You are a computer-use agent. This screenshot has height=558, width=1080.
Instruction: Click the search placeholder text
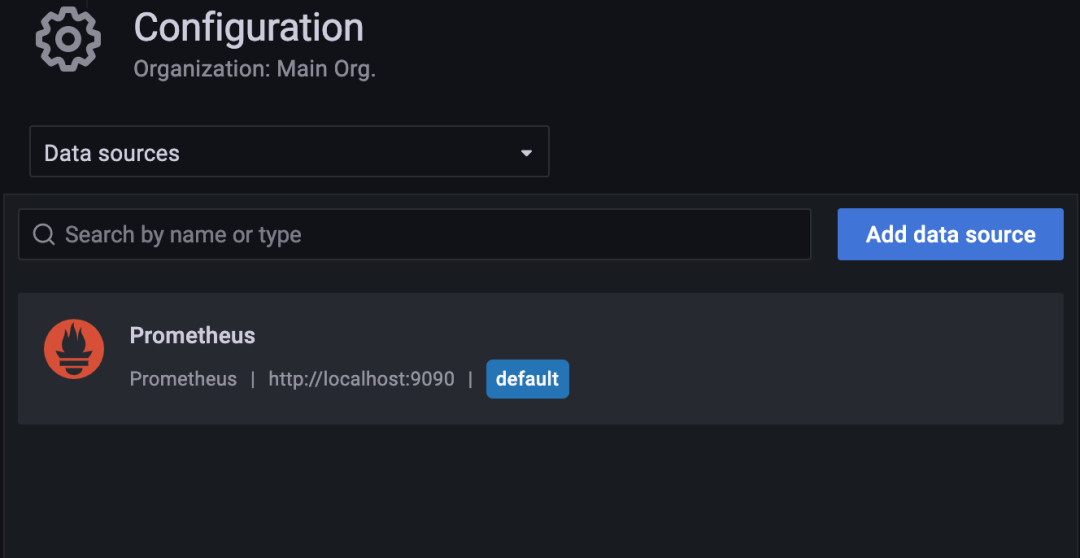pos(183,235)
